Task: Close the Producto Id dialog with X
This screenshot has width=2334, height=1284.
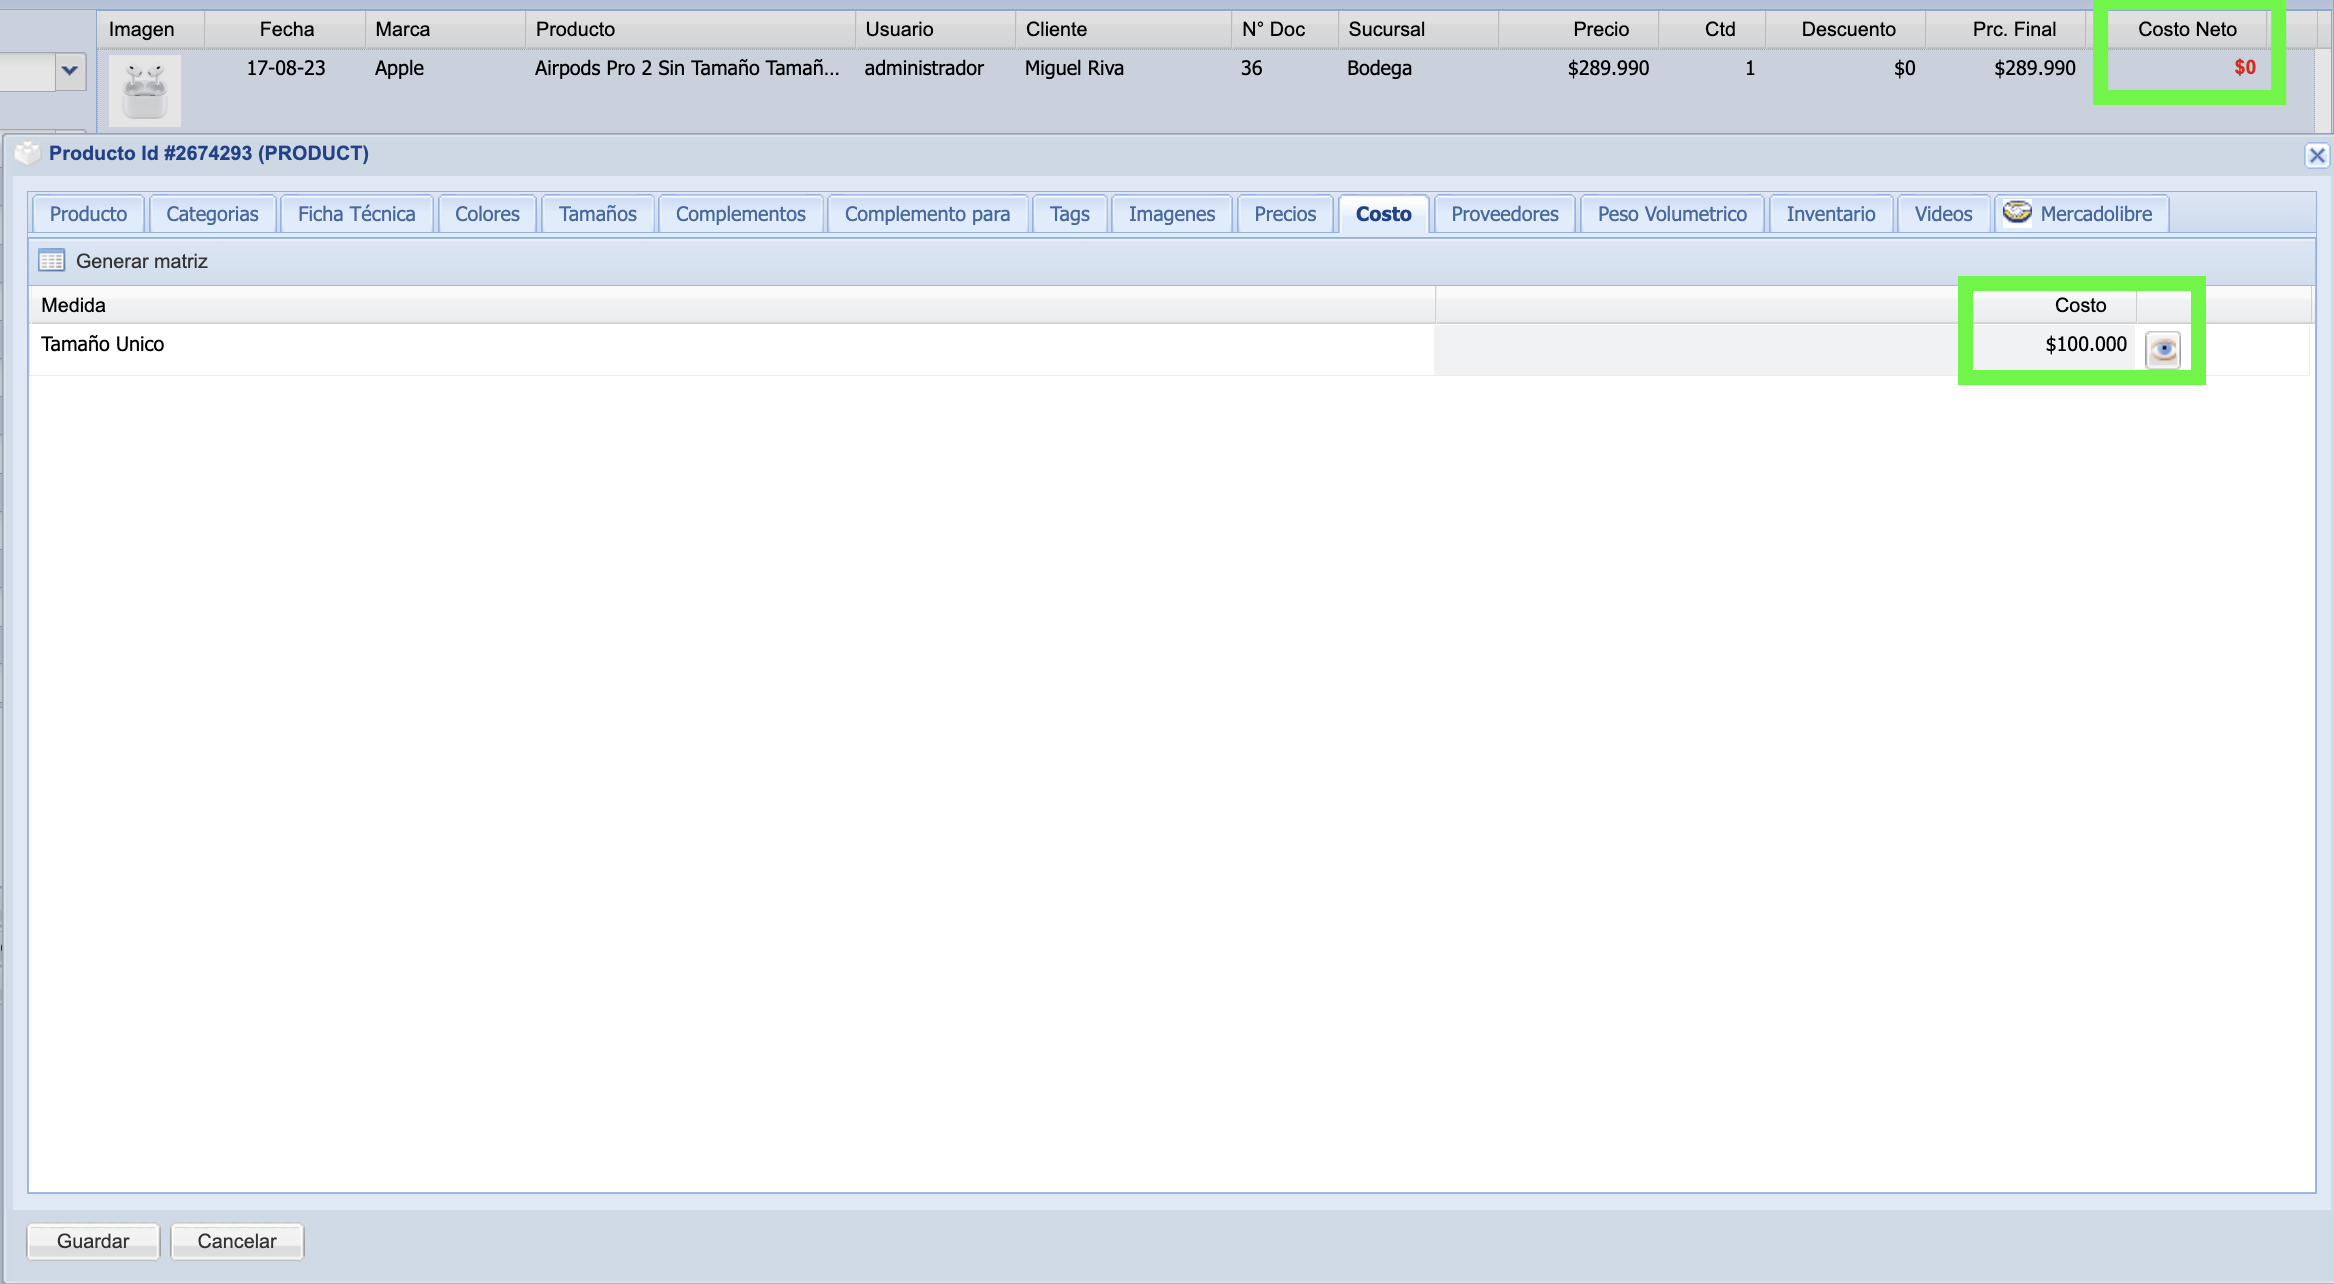Action: (x=2316, y=155)
